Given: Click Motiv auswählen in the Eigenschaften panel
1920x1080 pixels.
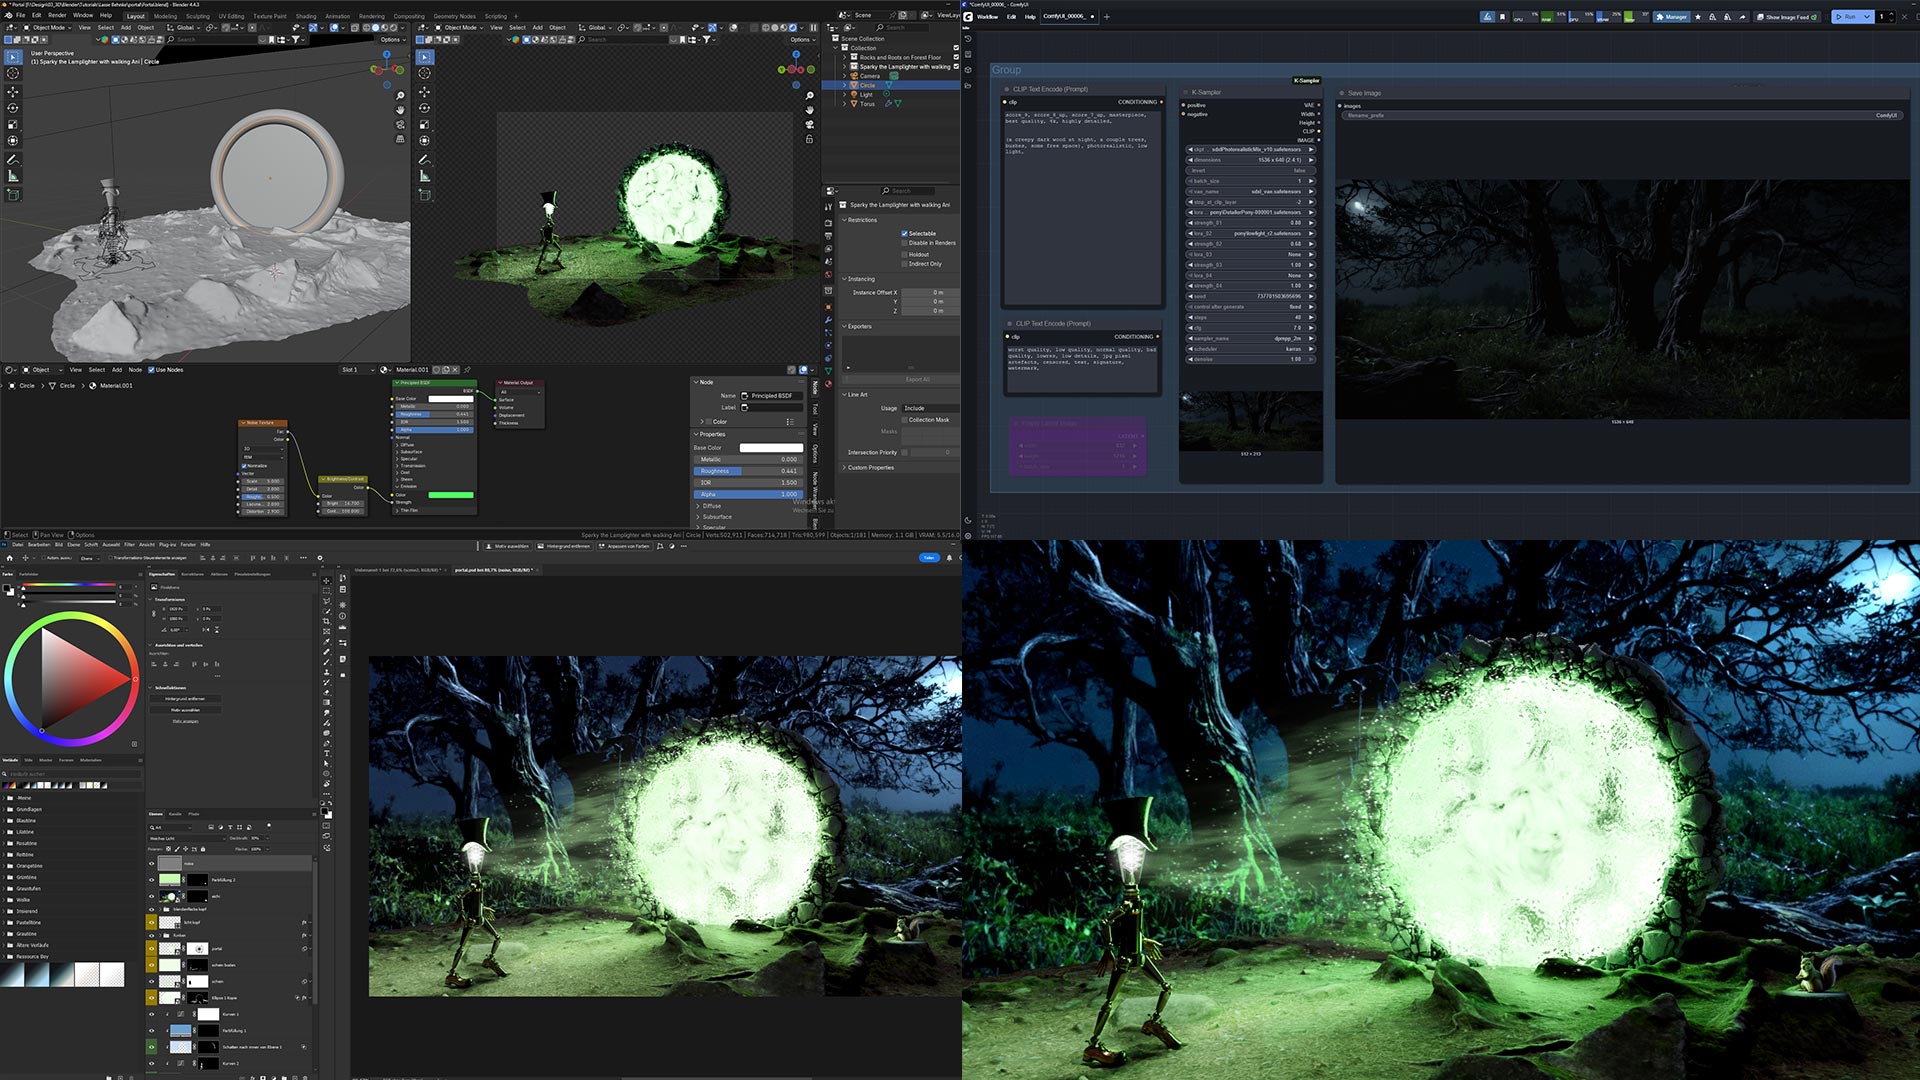Looking at the screenshot, I should pos(185,710).
